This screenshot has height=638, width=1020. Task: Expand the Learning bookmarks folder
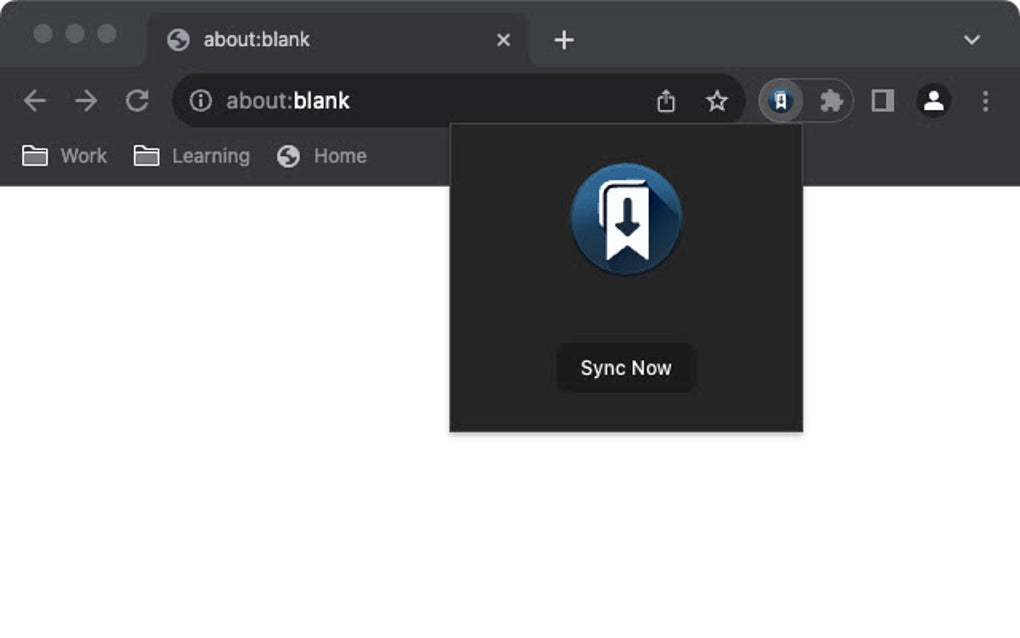190,156
